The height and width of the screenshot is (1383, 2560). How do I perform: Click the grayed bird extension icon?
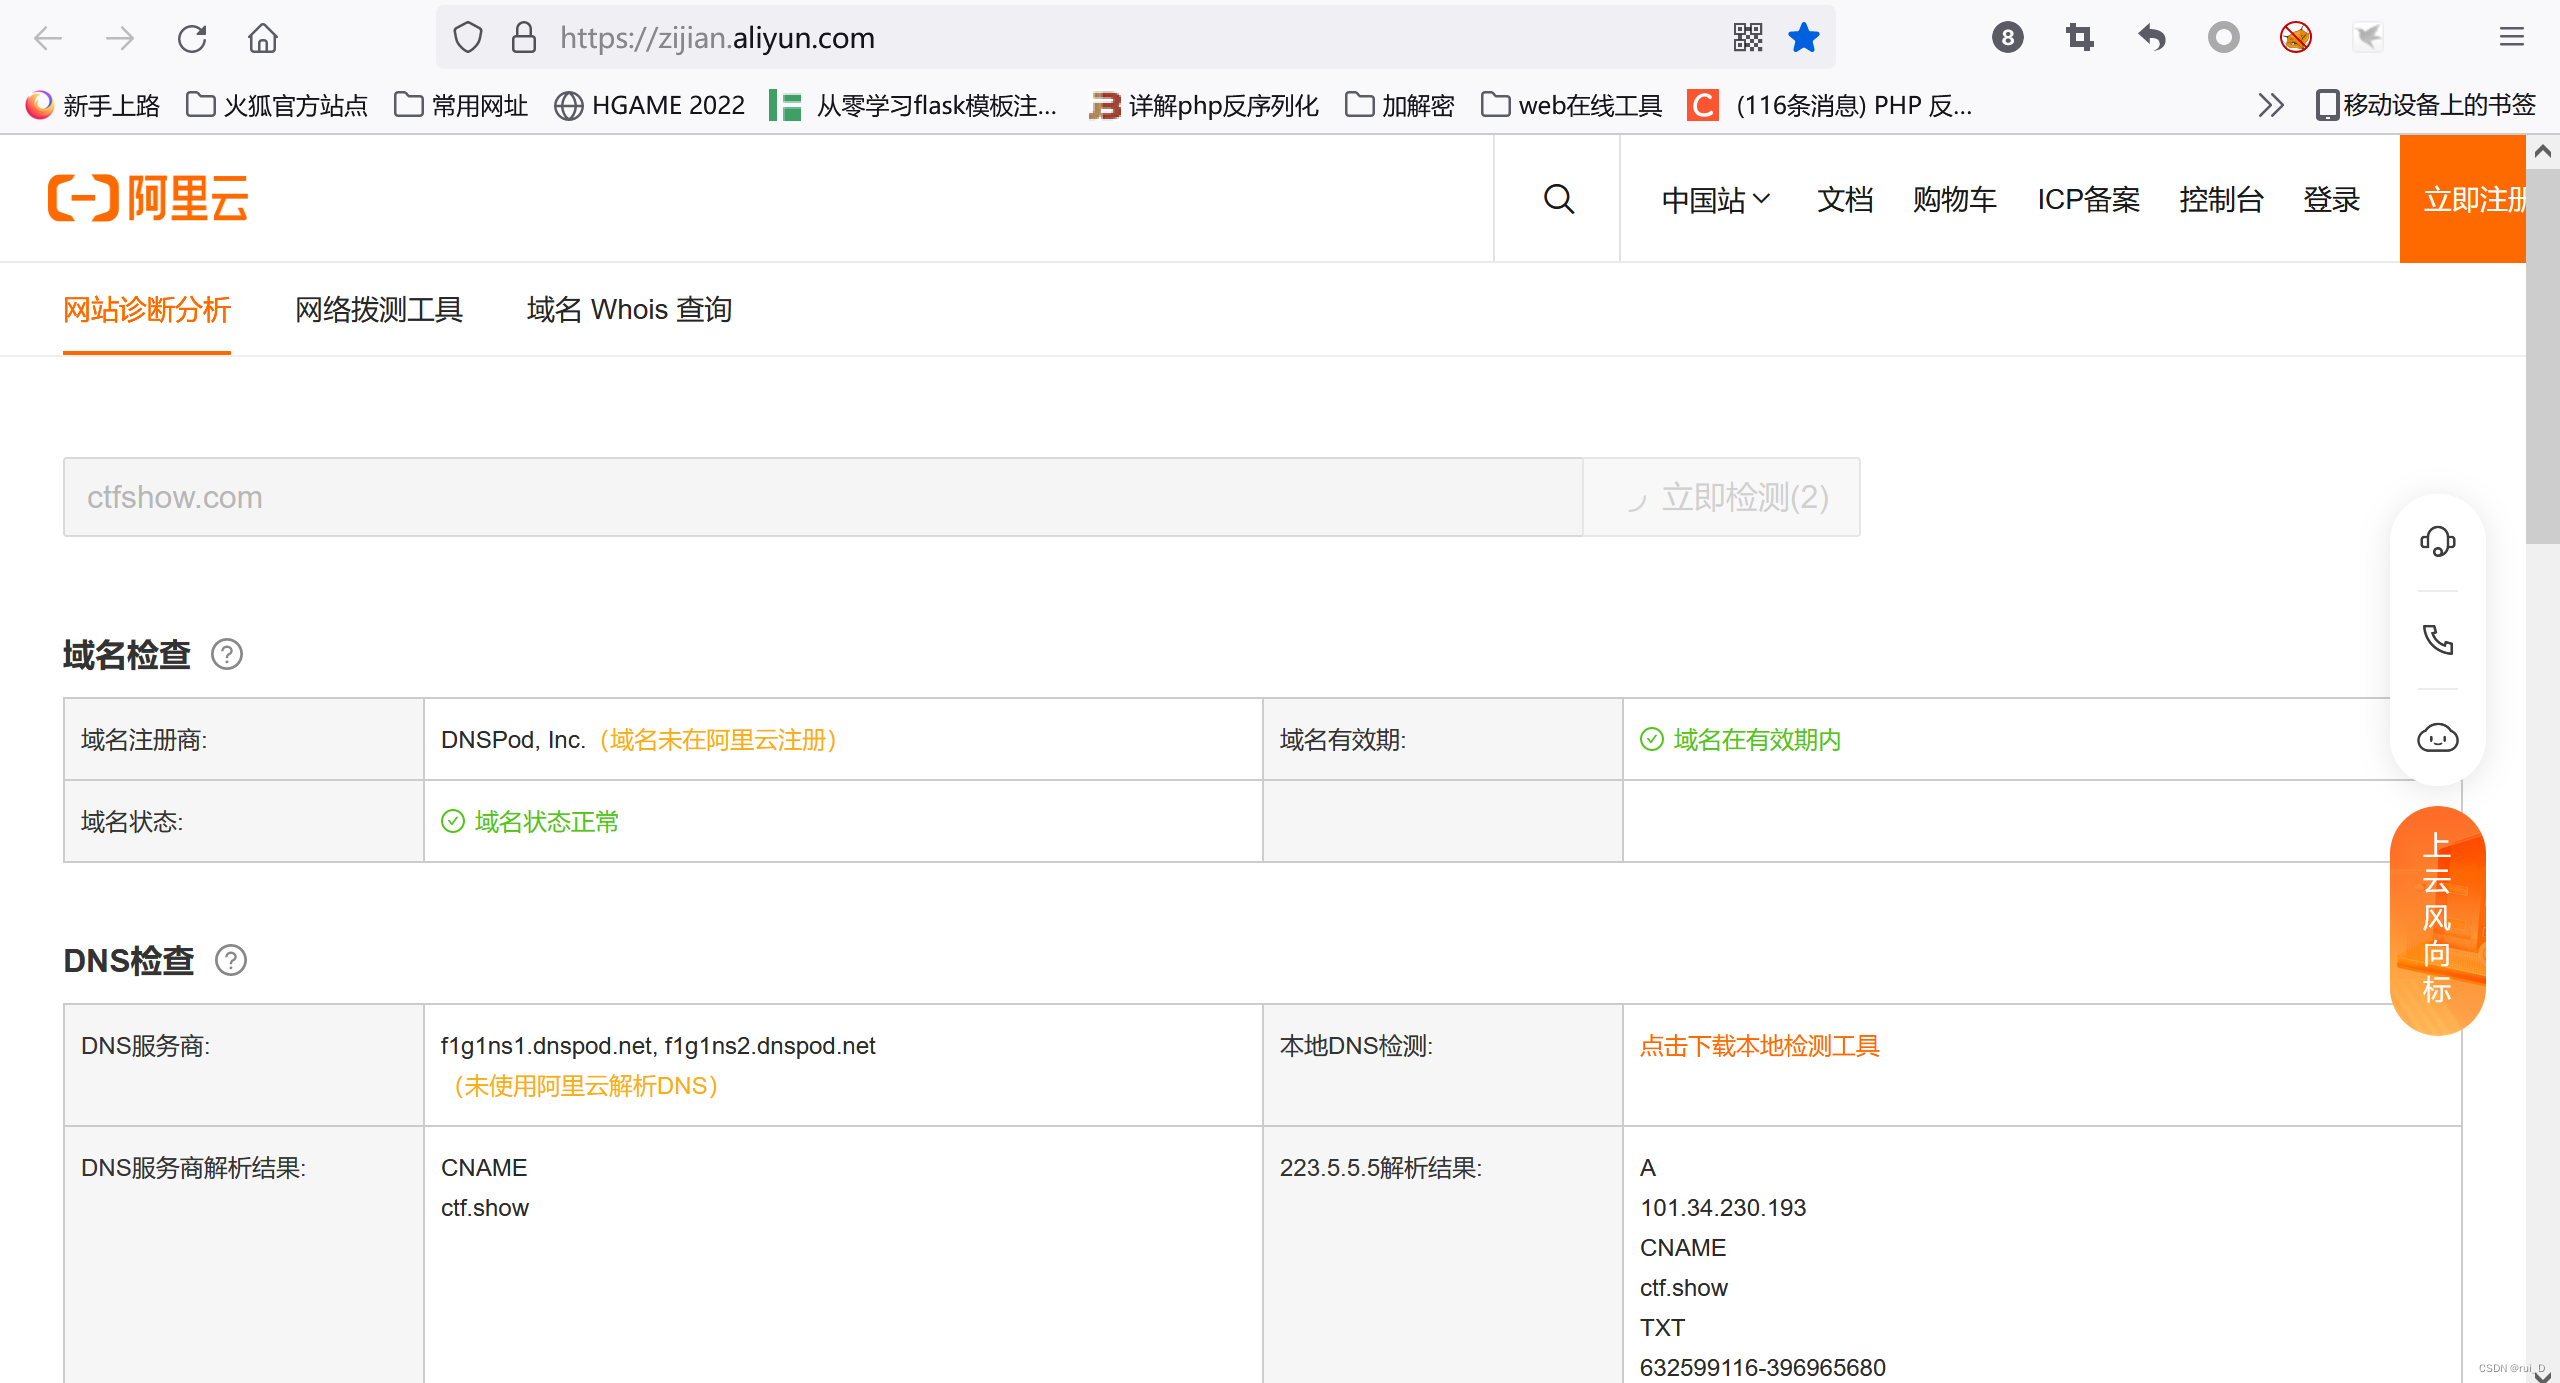click(2368, 38)
